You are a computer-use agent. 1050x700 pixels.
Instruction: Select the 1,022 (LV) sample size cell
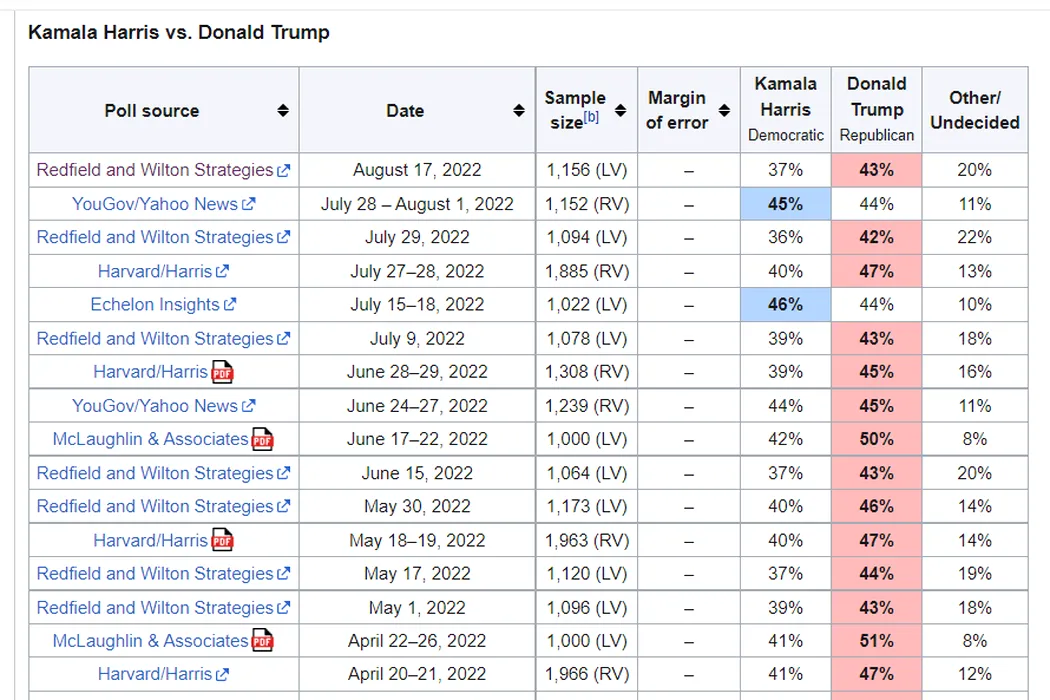tap(587, 305)
